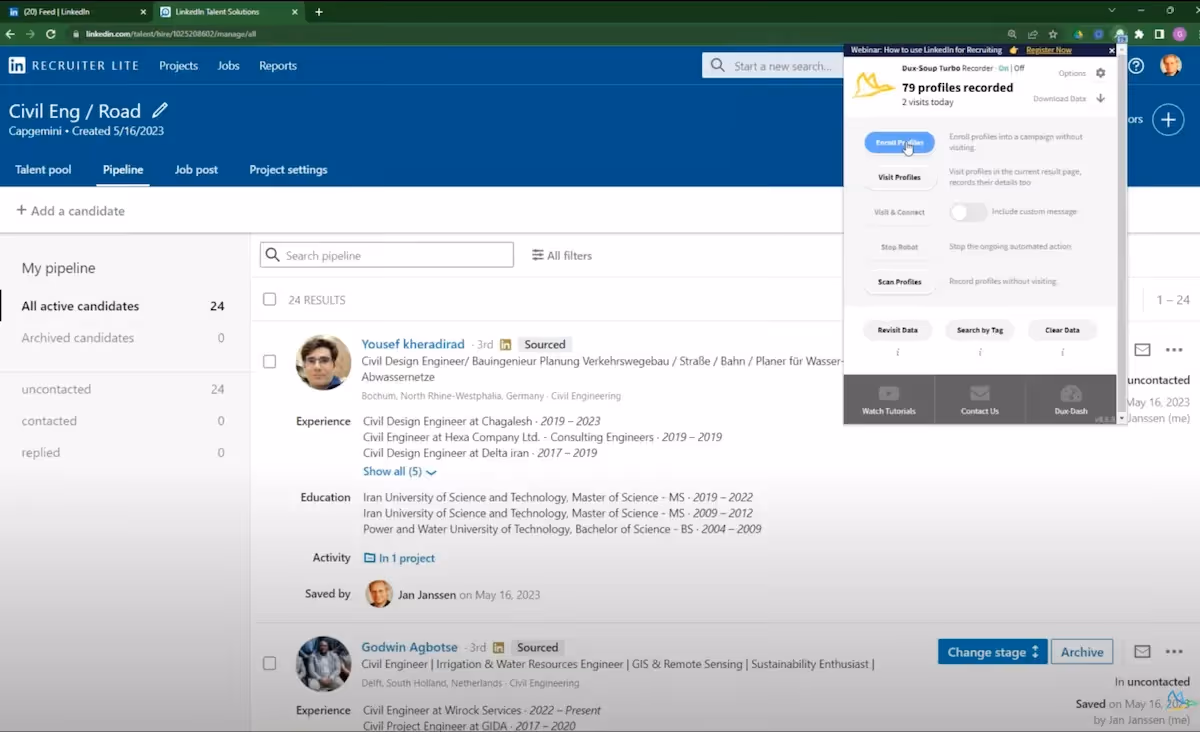The image size is (1200, 732).
Task: Click the Enroll Profiles button
Action: 899,143
